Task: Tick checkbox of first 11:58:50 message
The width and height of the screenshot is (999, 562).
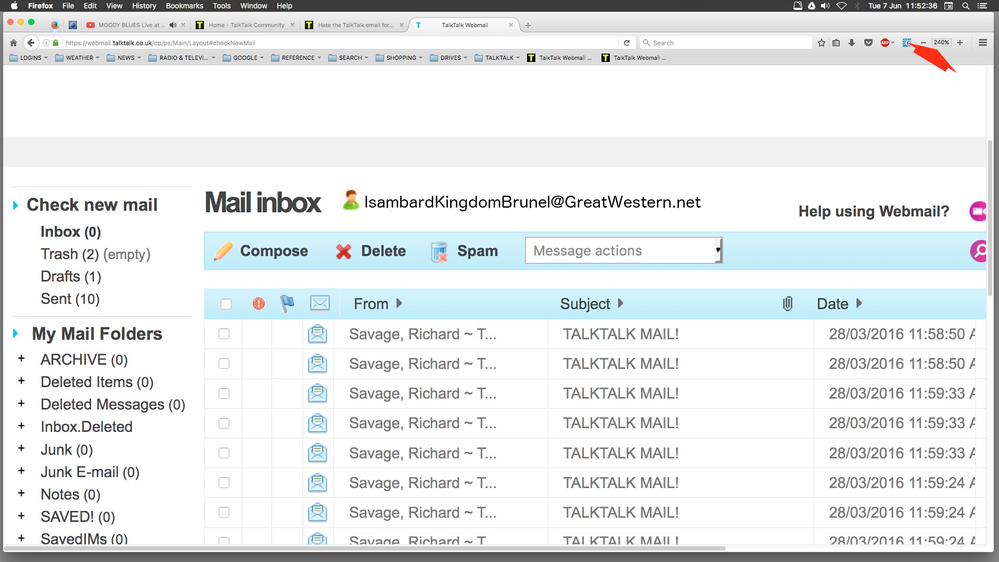Action: tap(224, 334)
